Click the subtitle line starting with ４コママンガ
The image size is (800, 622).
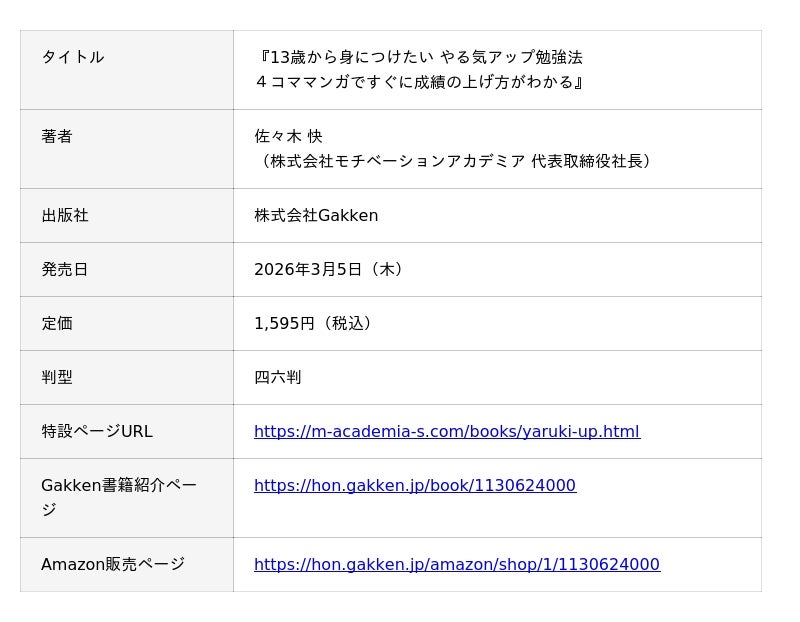point(420,82)
